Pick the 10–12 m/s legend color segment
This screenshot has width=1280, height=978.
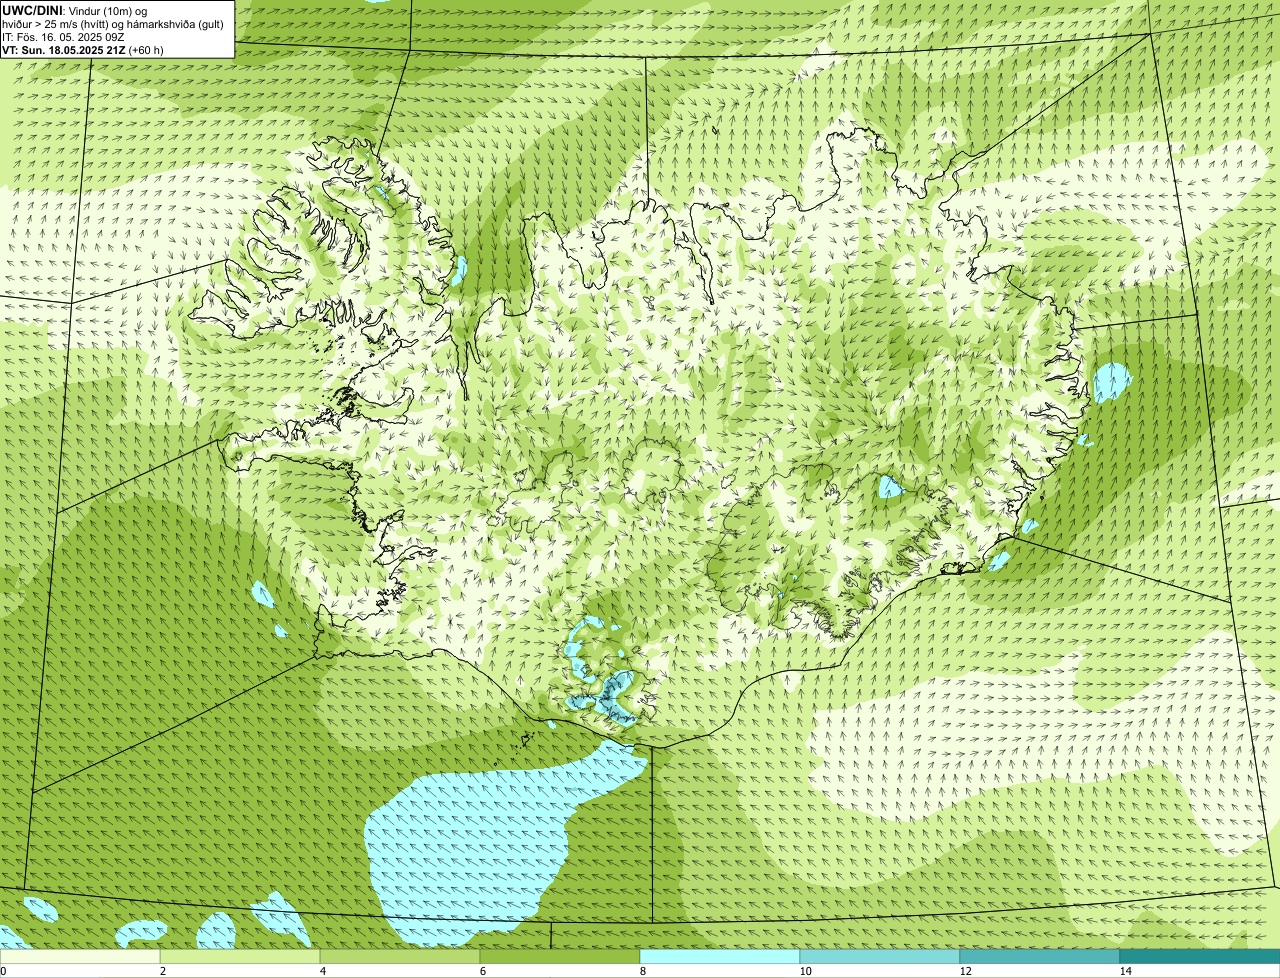tap(880, 956)
